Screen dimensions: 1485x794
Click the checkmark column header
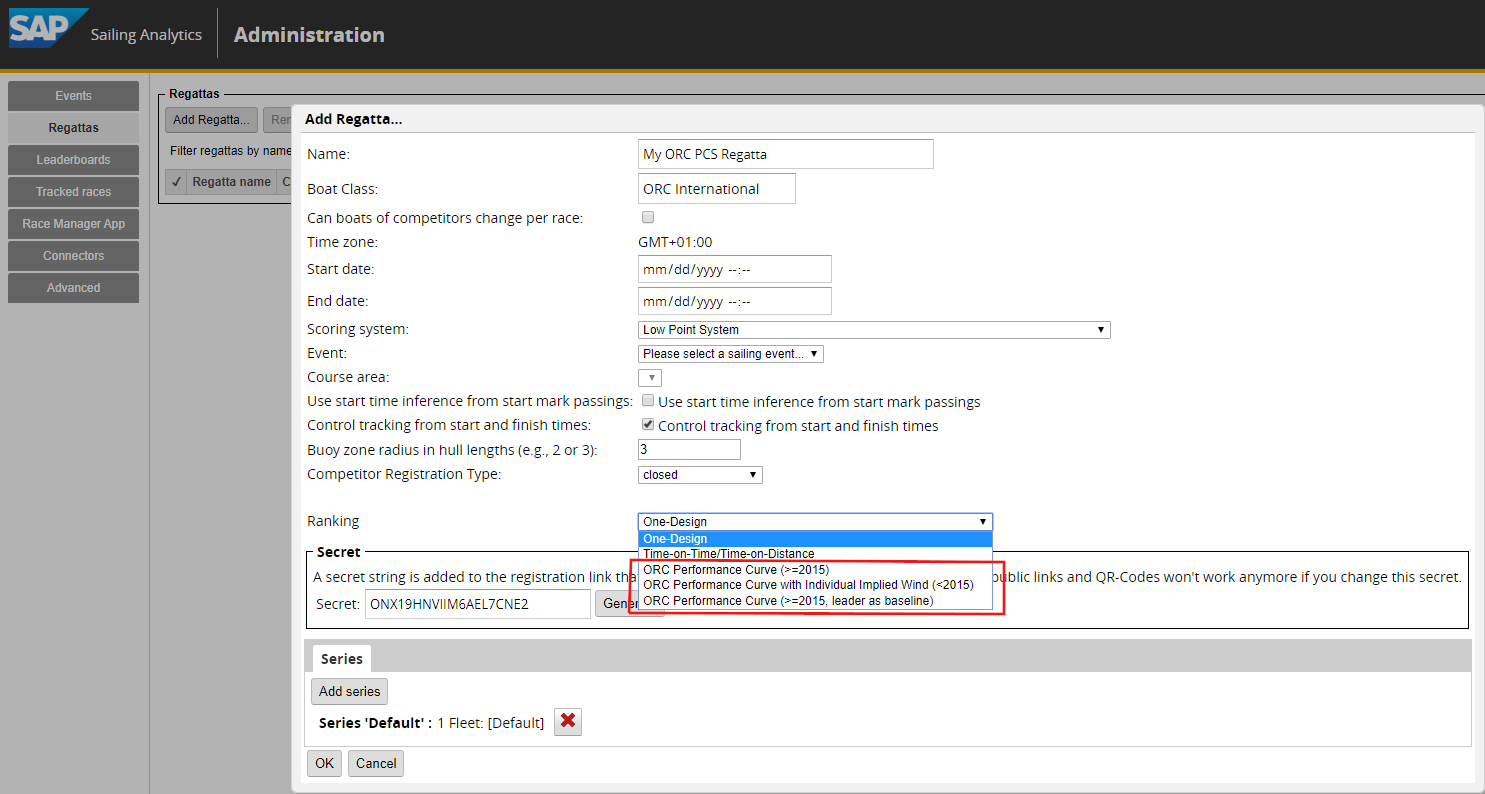pos(176,182)
